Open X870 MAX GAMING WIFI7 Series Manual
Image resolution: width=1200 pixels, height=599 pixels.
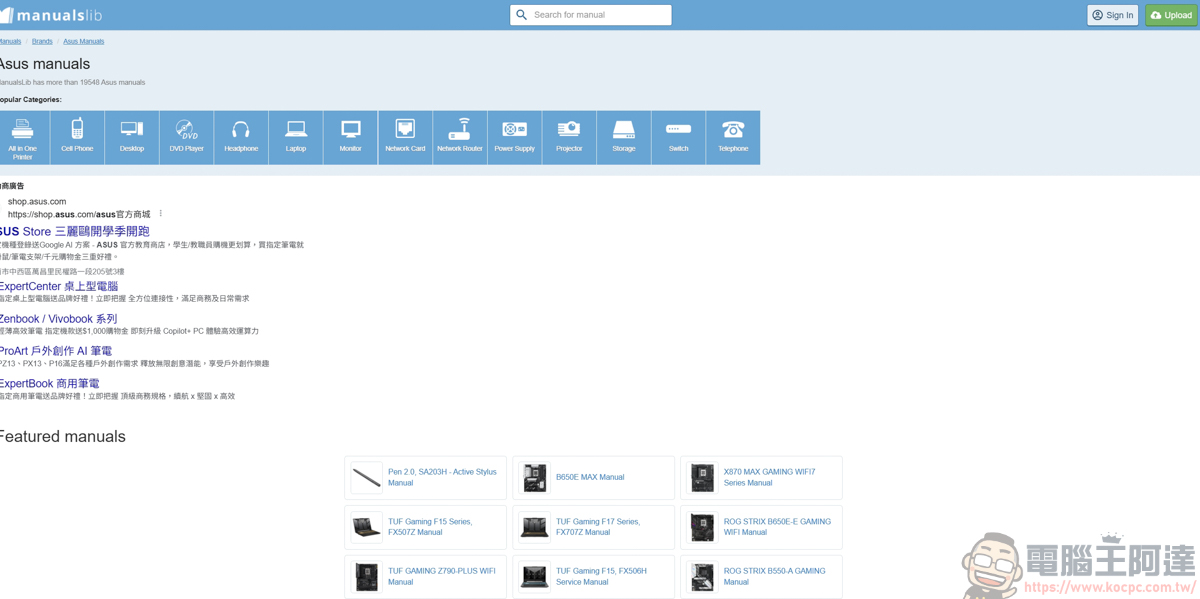coord(770,477)
